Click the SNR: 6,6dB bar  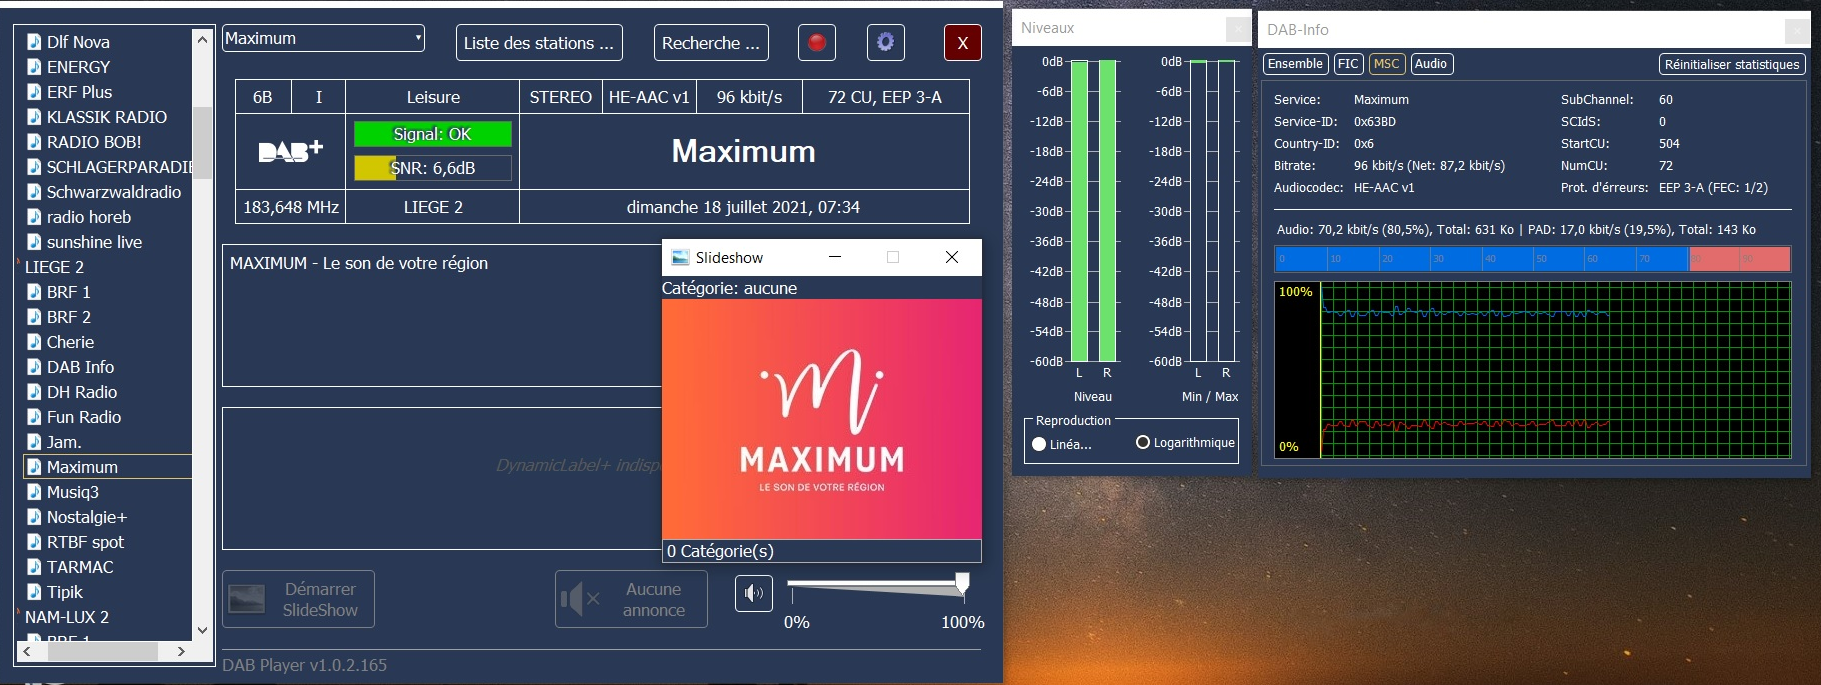433,168
